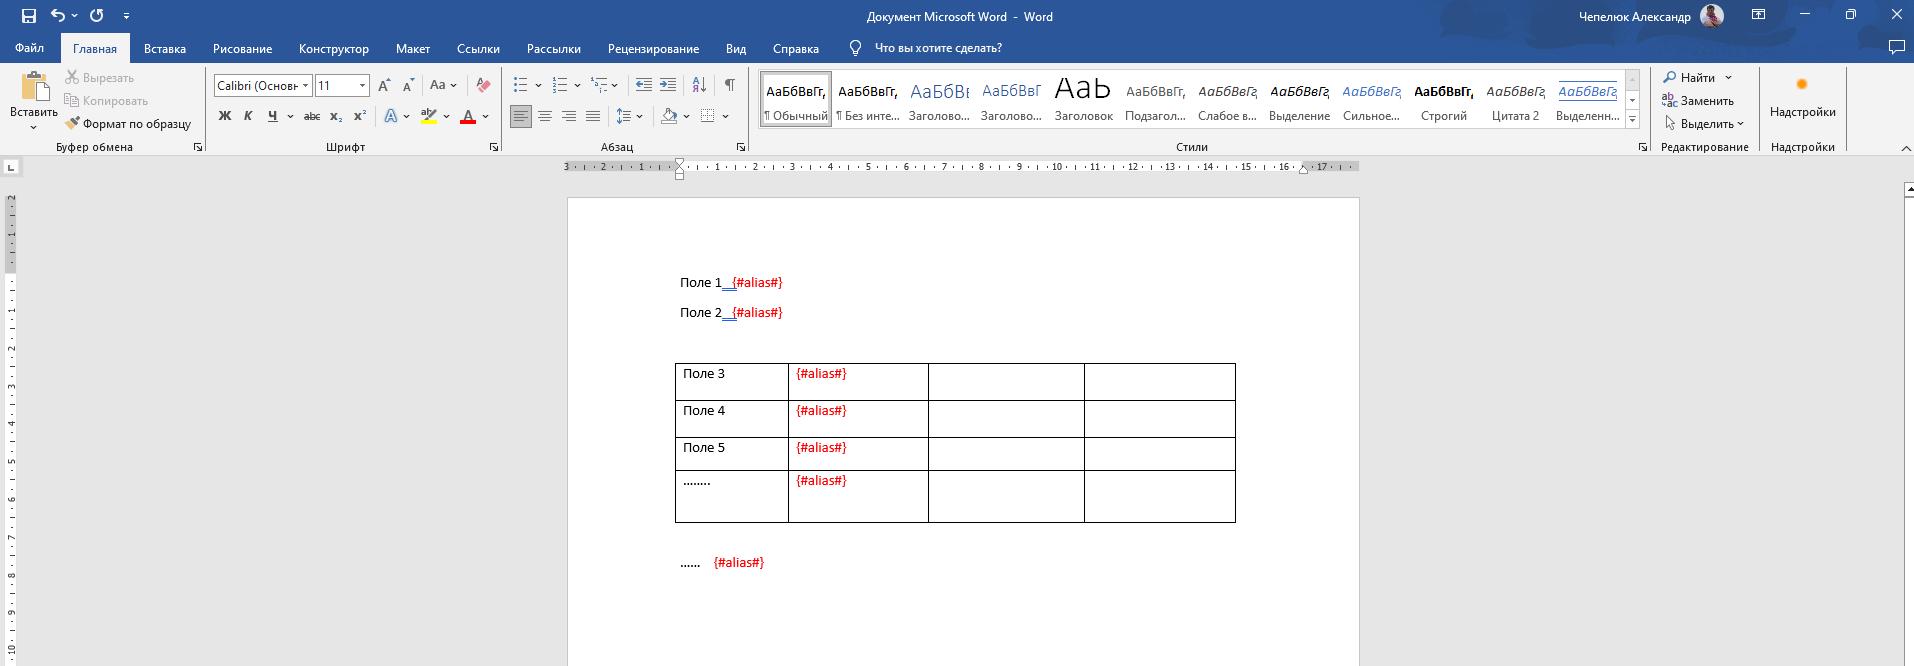The height and width of the screenshot is (666, 1914).
Task: Open the Вставка ribbon tab
Action: point(164,48)
